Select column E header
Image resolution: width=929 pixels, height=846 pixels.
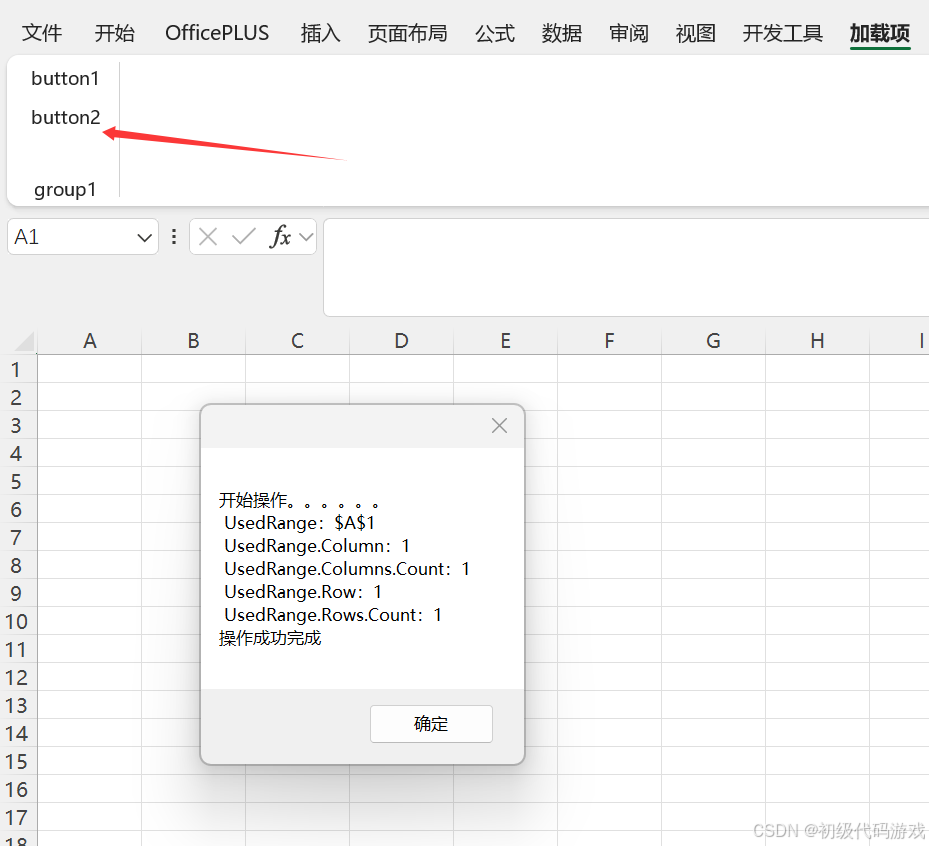[x=505, y=341]
